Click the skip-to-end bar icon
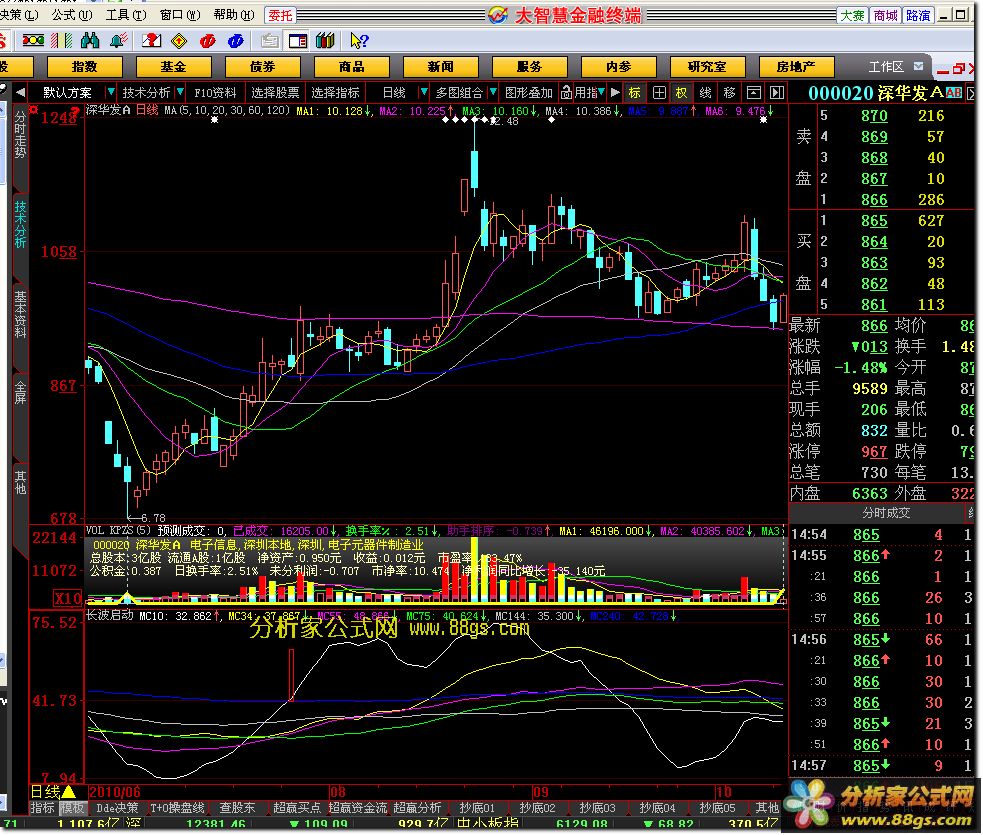 777,93
